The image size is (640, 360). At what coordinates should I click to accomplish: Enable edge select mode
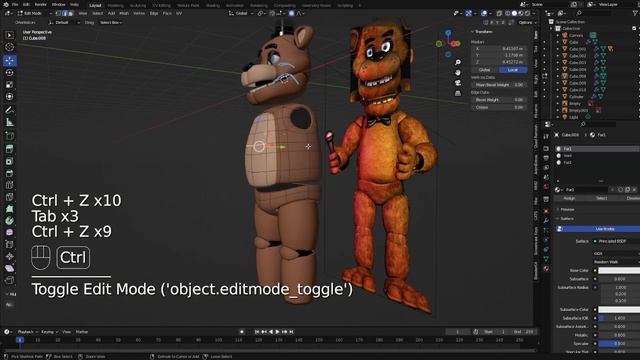pos(64,13)
